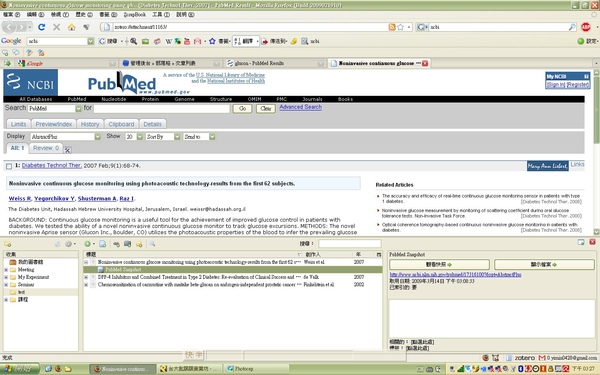Click the Firefox home button
Screen dimensions: 600x375
(71, 27)
